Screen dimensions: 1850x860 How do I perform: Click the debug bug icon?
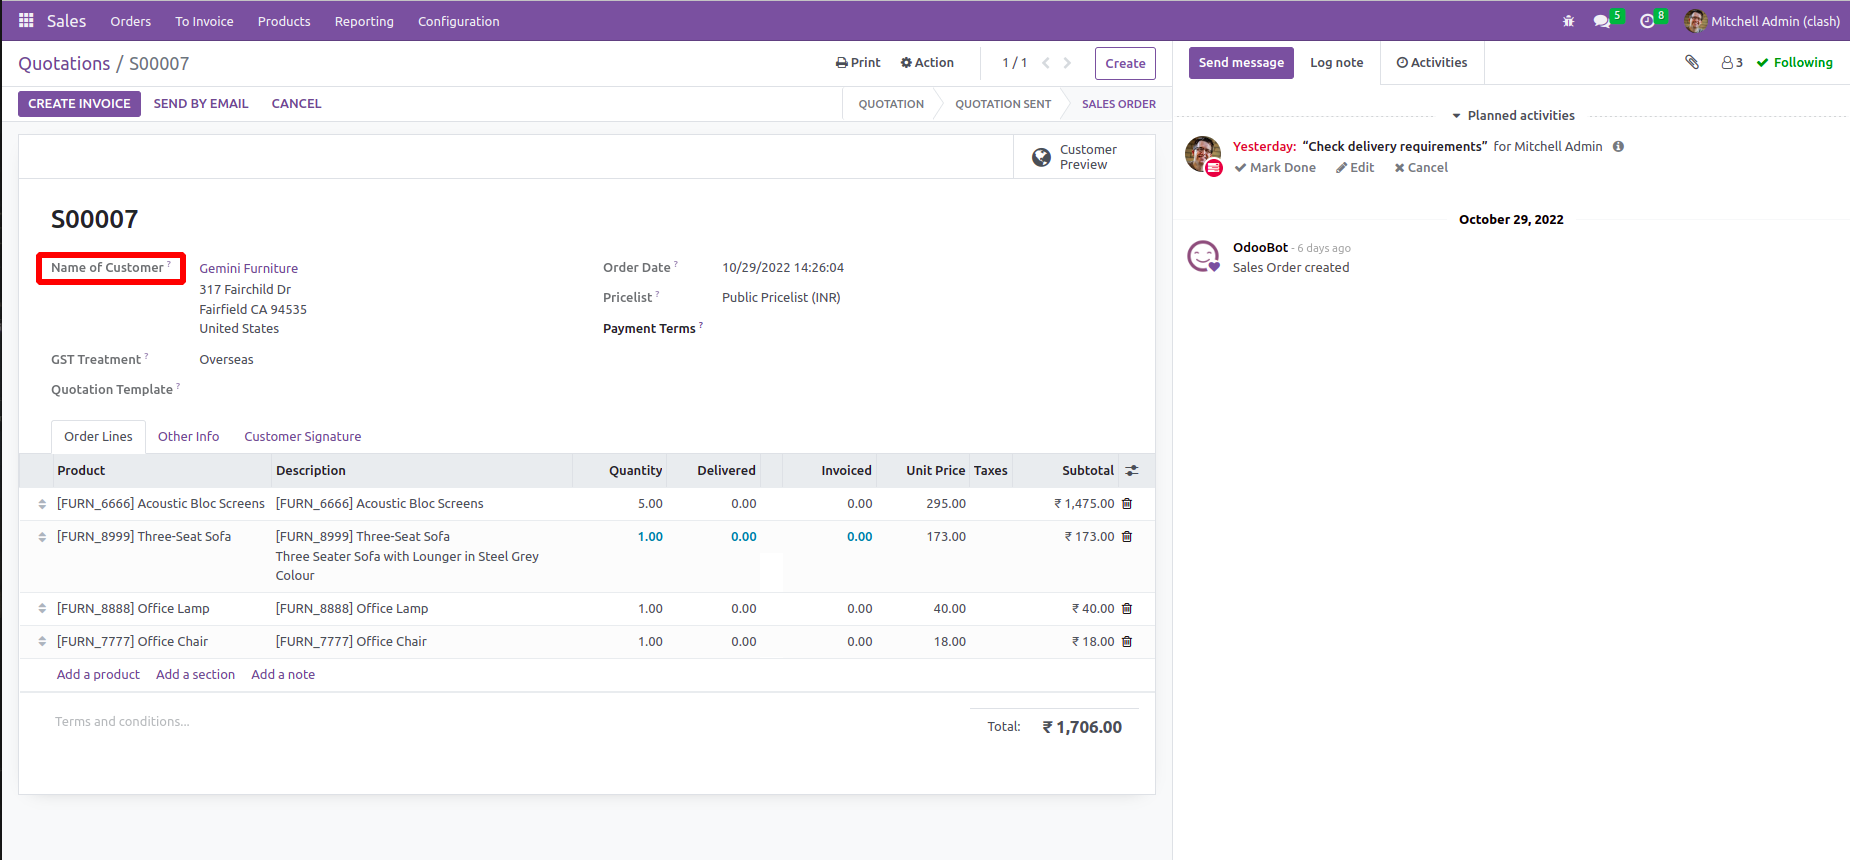point(1568,21)
